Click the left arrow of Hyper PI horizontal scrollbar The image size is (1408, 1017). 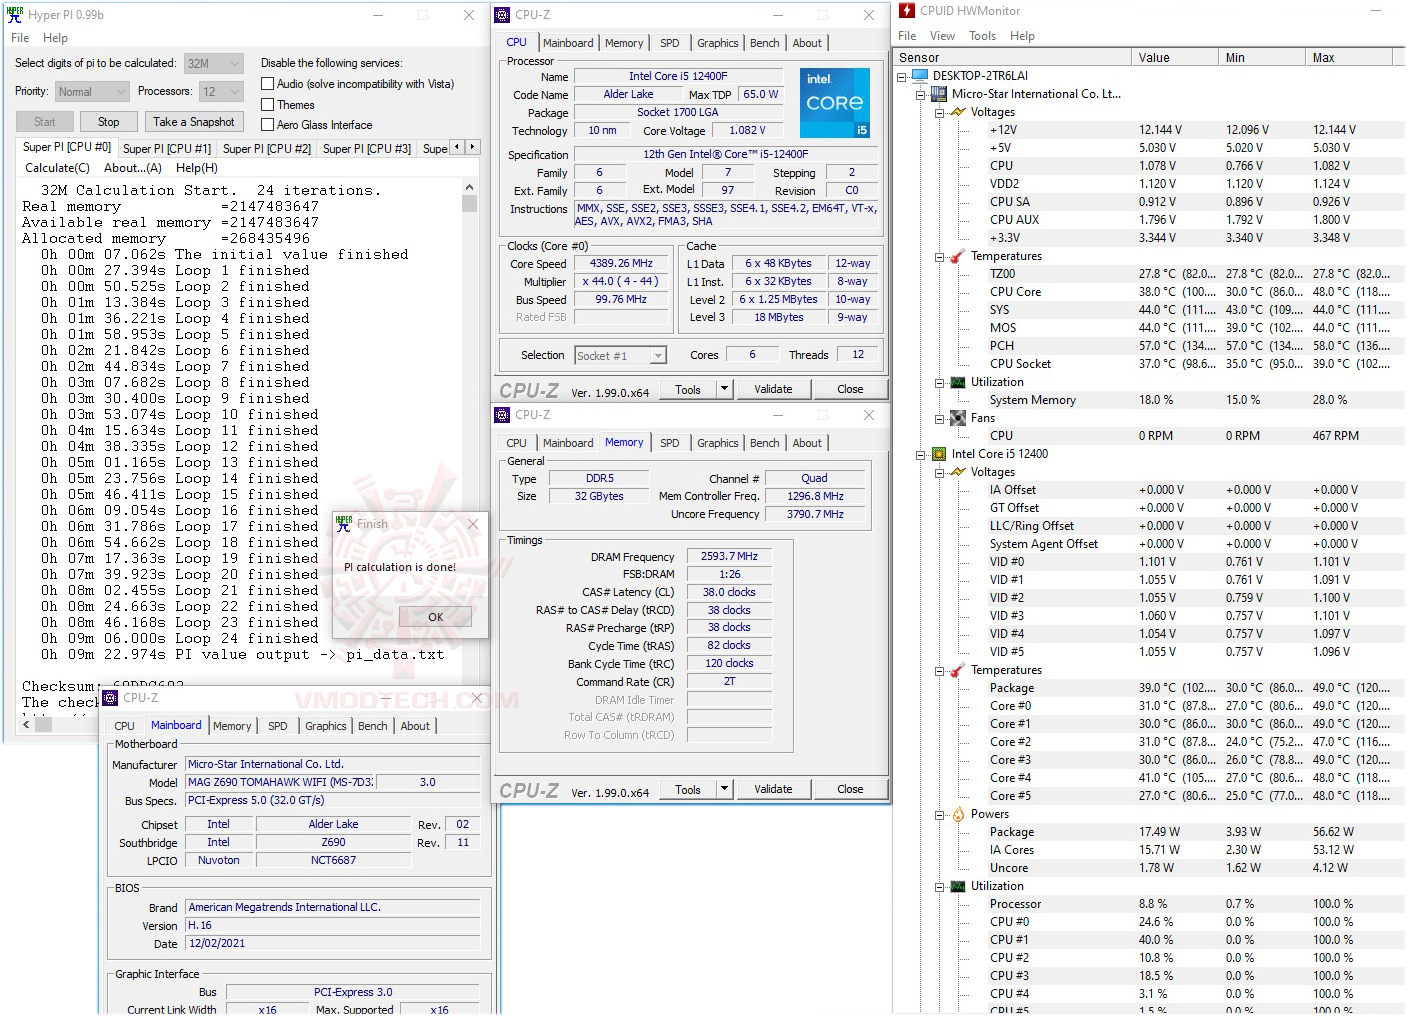26,724
